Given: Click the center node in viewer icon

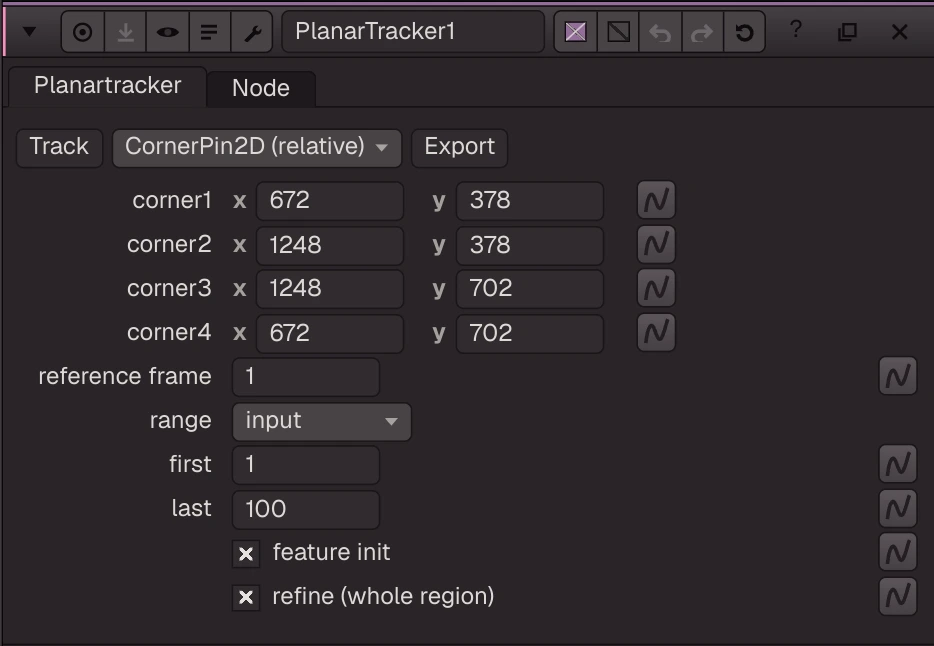Looking at the screenshot, I should point(83,32).
